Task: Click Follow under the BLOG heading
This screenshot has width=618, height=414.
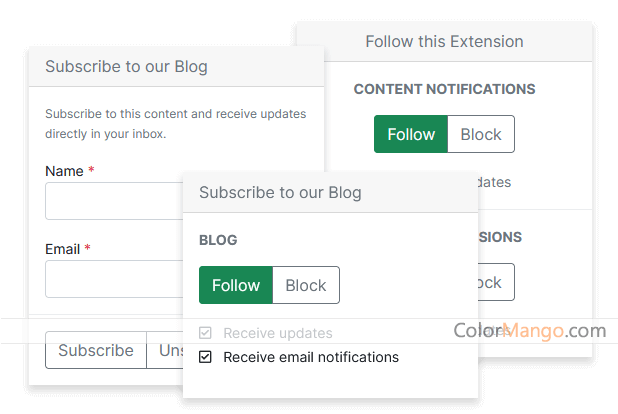Action: tap(236, 285)
